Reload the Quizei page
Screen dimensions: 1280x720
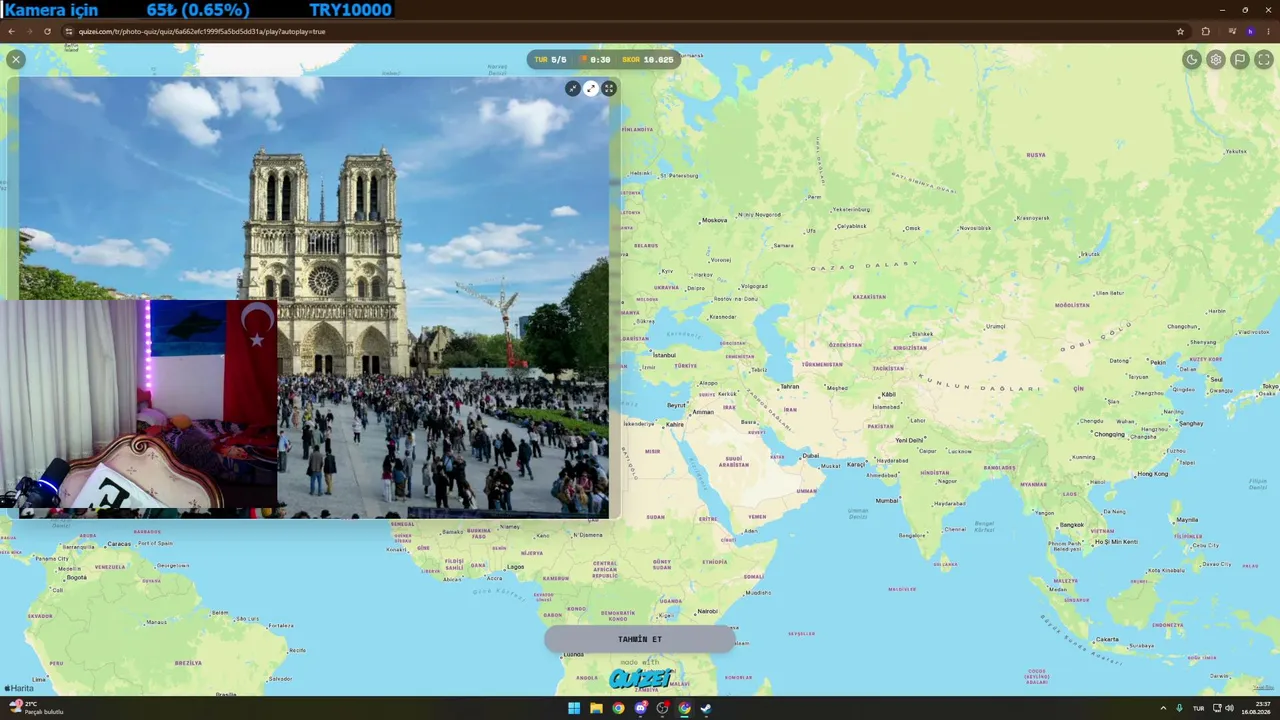point(47,31)
